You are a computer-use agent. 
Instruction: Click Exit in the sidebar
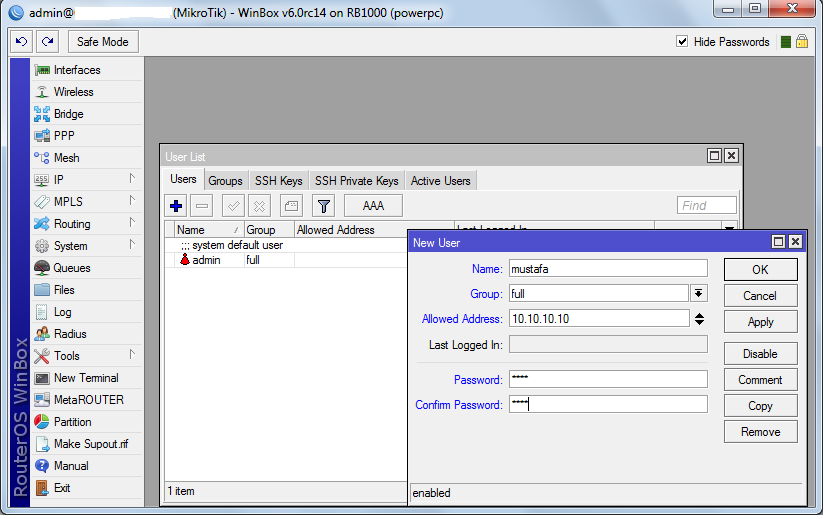point(87,488)
